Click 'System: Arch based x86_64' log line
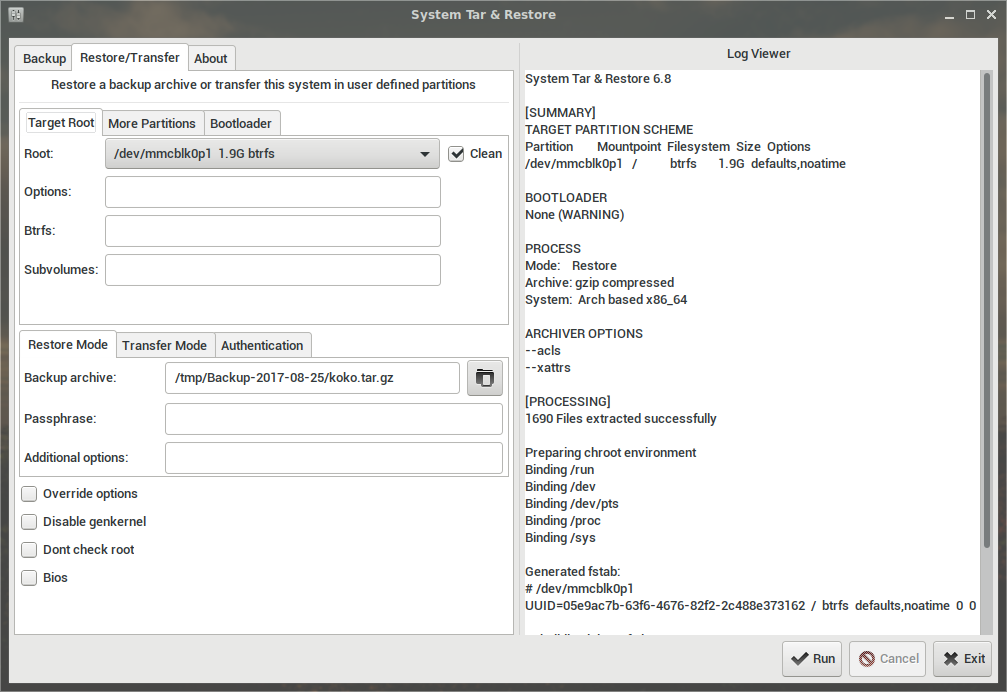 click(606, 300)
